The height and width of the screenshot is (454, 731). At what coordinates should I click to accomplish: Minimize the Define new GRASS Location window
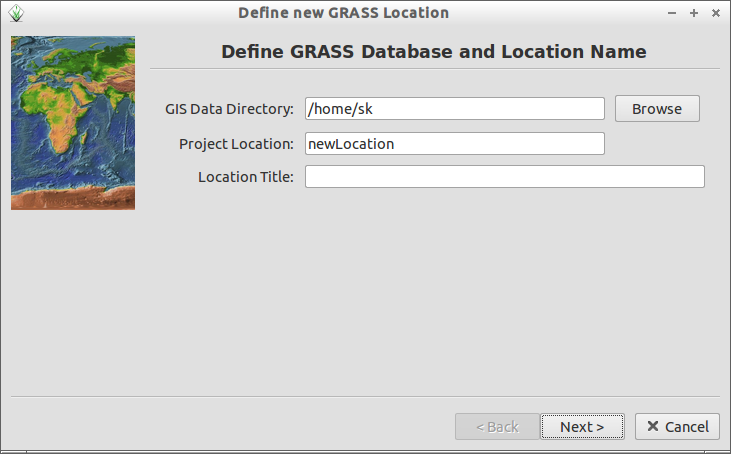click(672, 14)
